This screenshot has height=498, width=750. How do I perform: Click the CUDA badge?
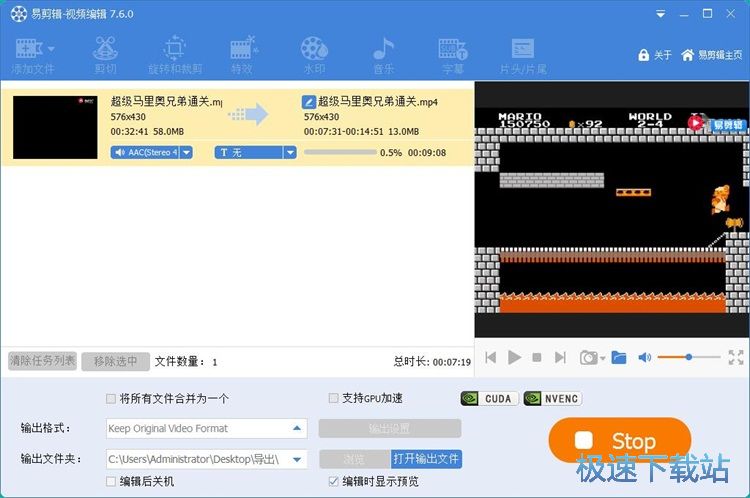[489, 398]
